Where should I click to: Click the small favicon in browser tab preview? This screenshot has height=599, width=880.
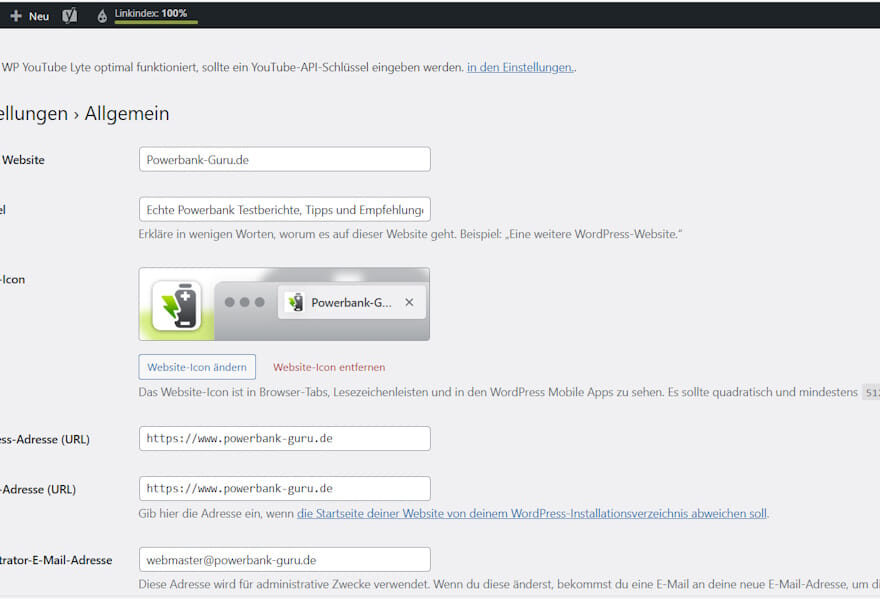pyautogui.click(x=295, y=303)
